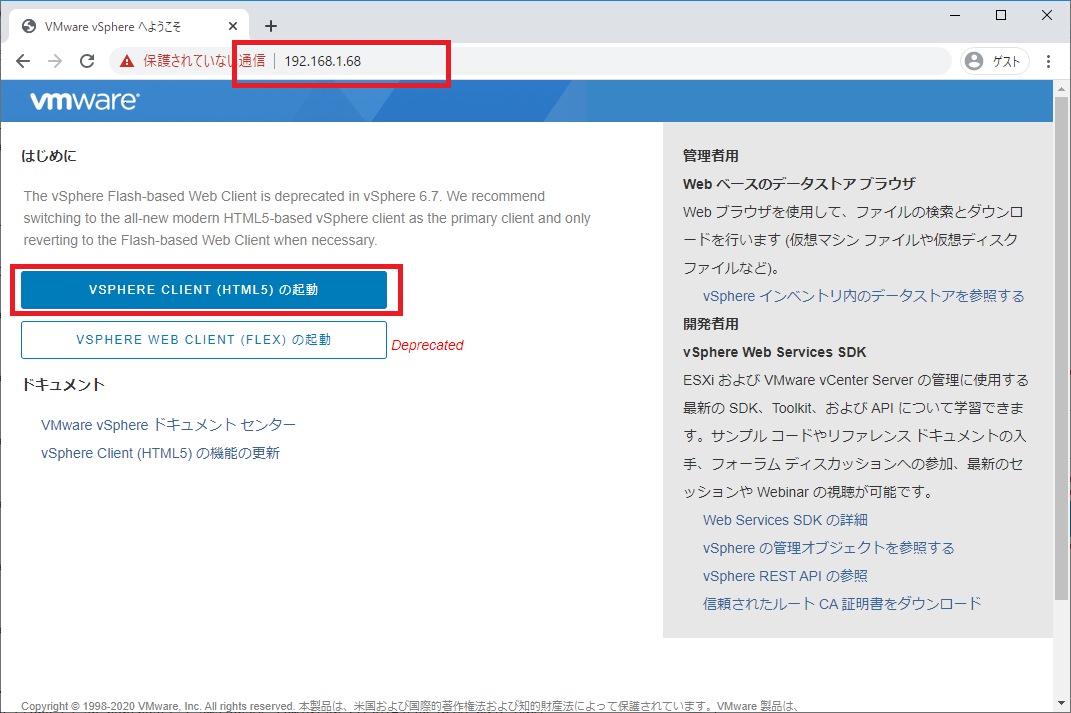
Task: Minimize the browser window
Action: (955, 15)
